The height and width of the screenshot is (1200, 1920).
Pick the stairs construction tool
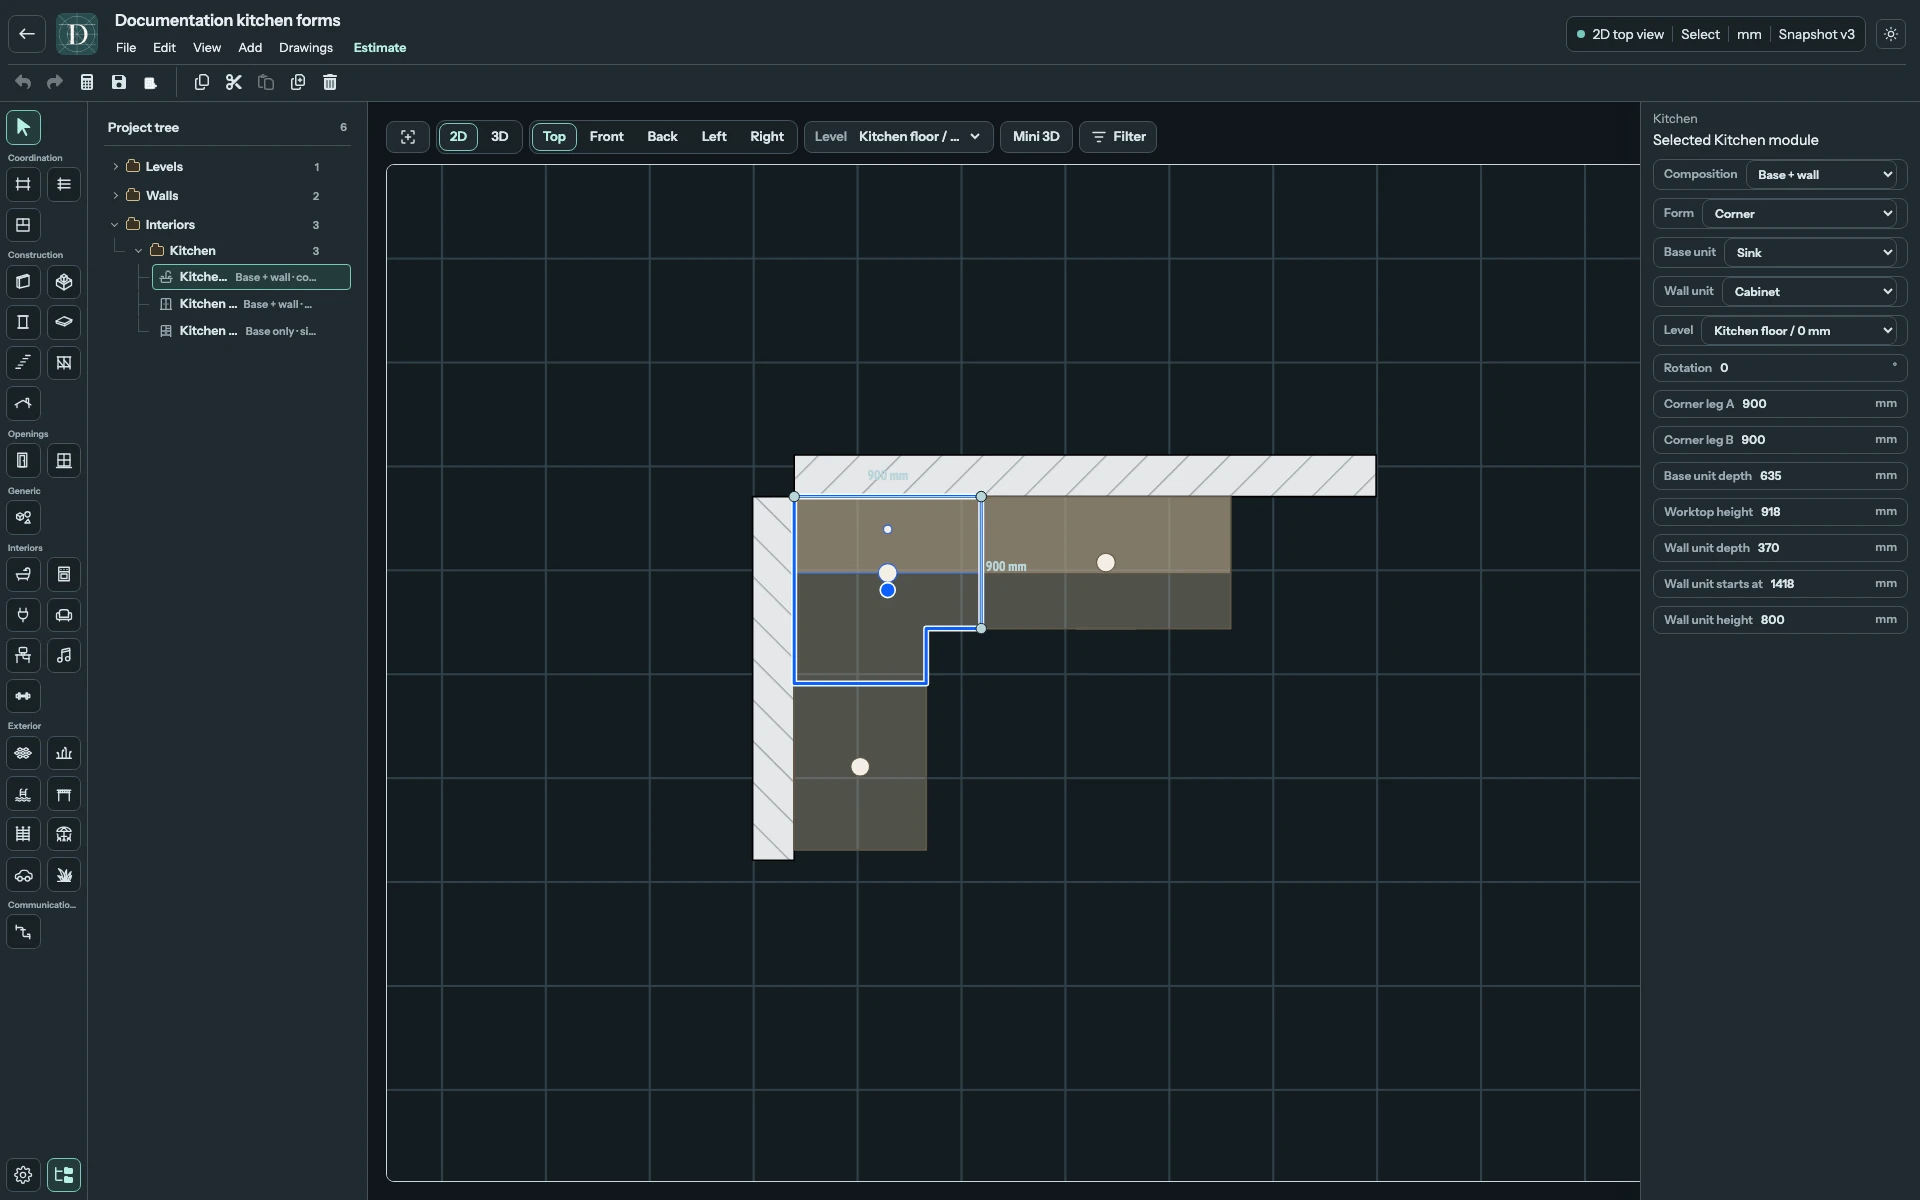[23, 363]
